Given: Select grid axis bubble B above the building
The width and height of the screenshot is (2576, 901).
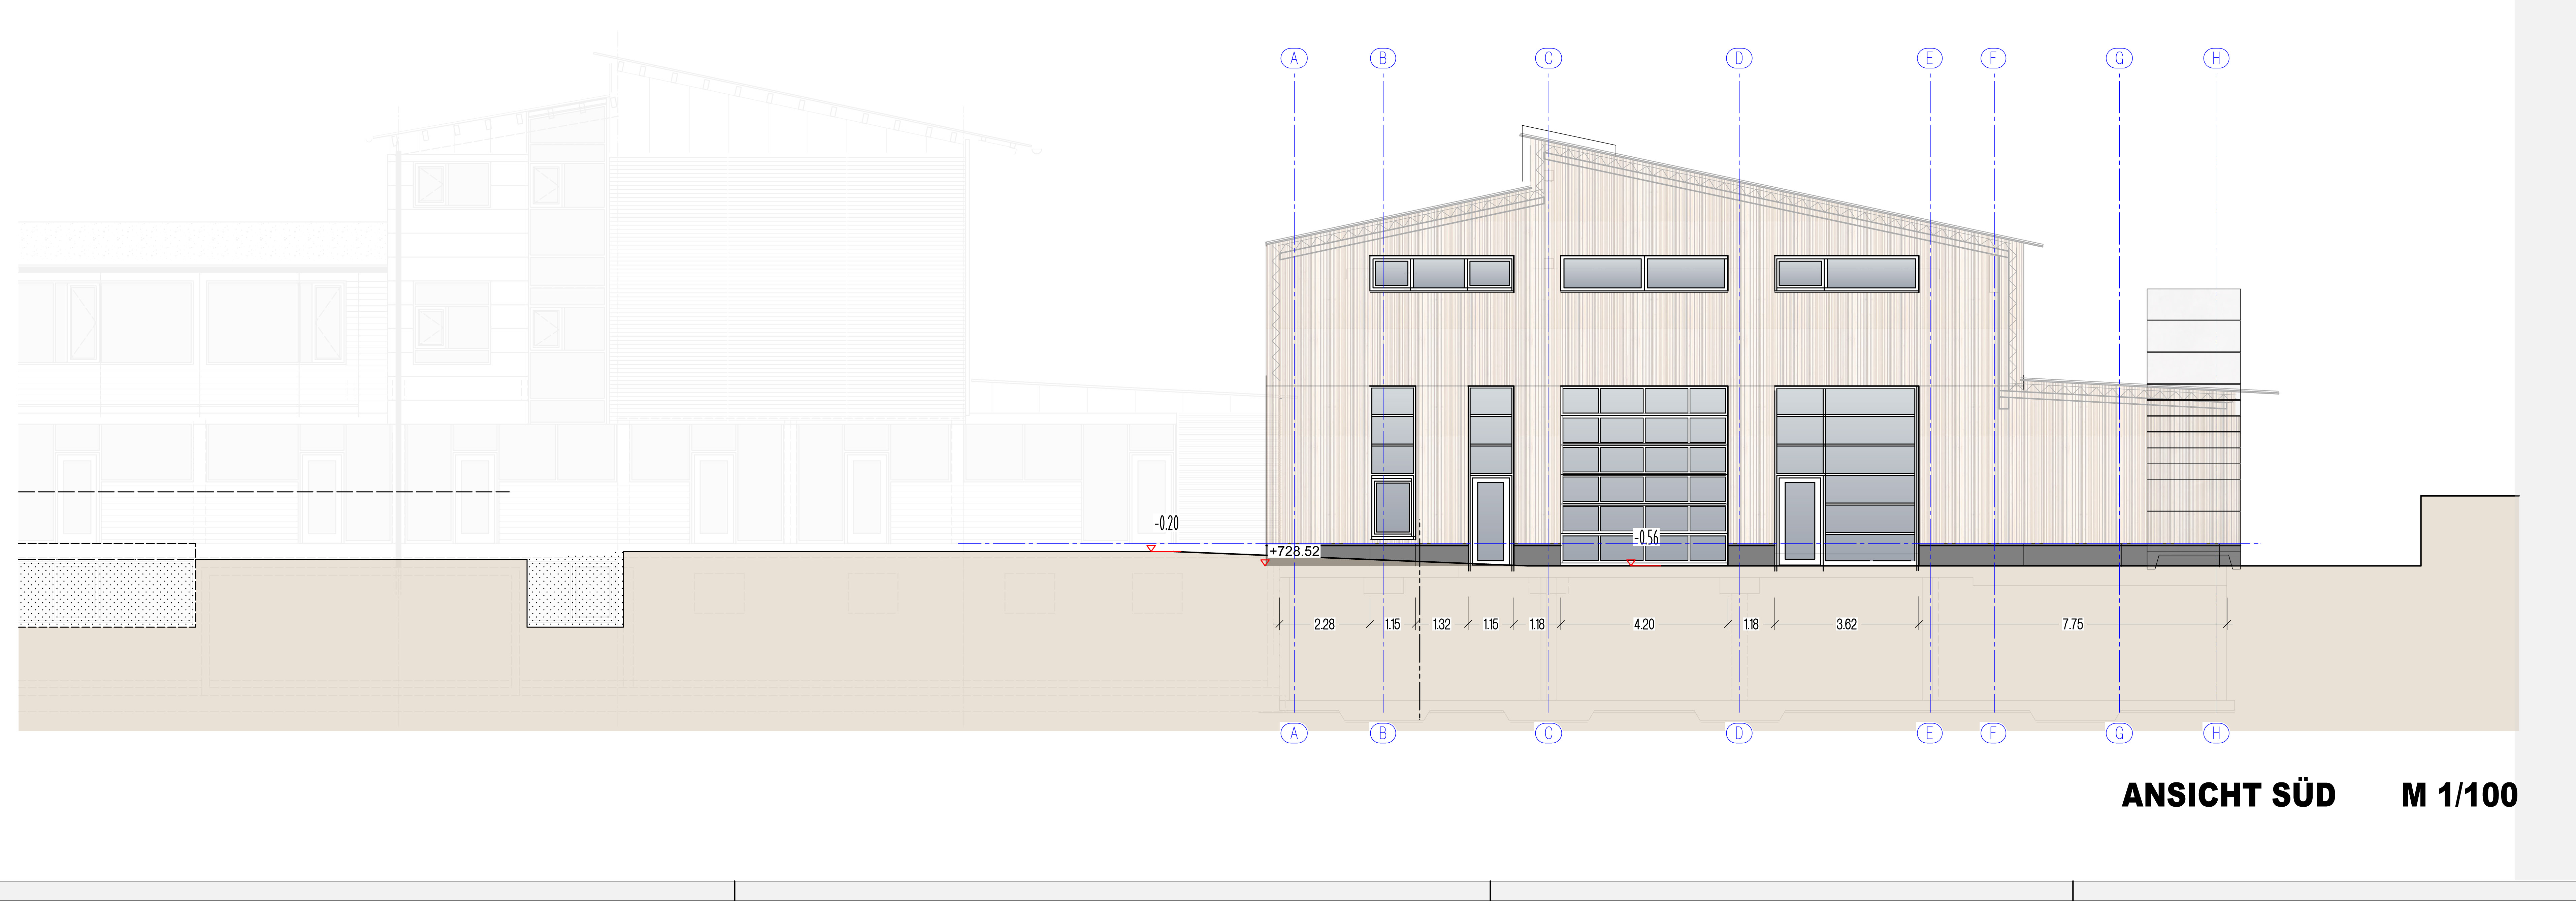Looking at the screenshot, I should [1383, 58].
